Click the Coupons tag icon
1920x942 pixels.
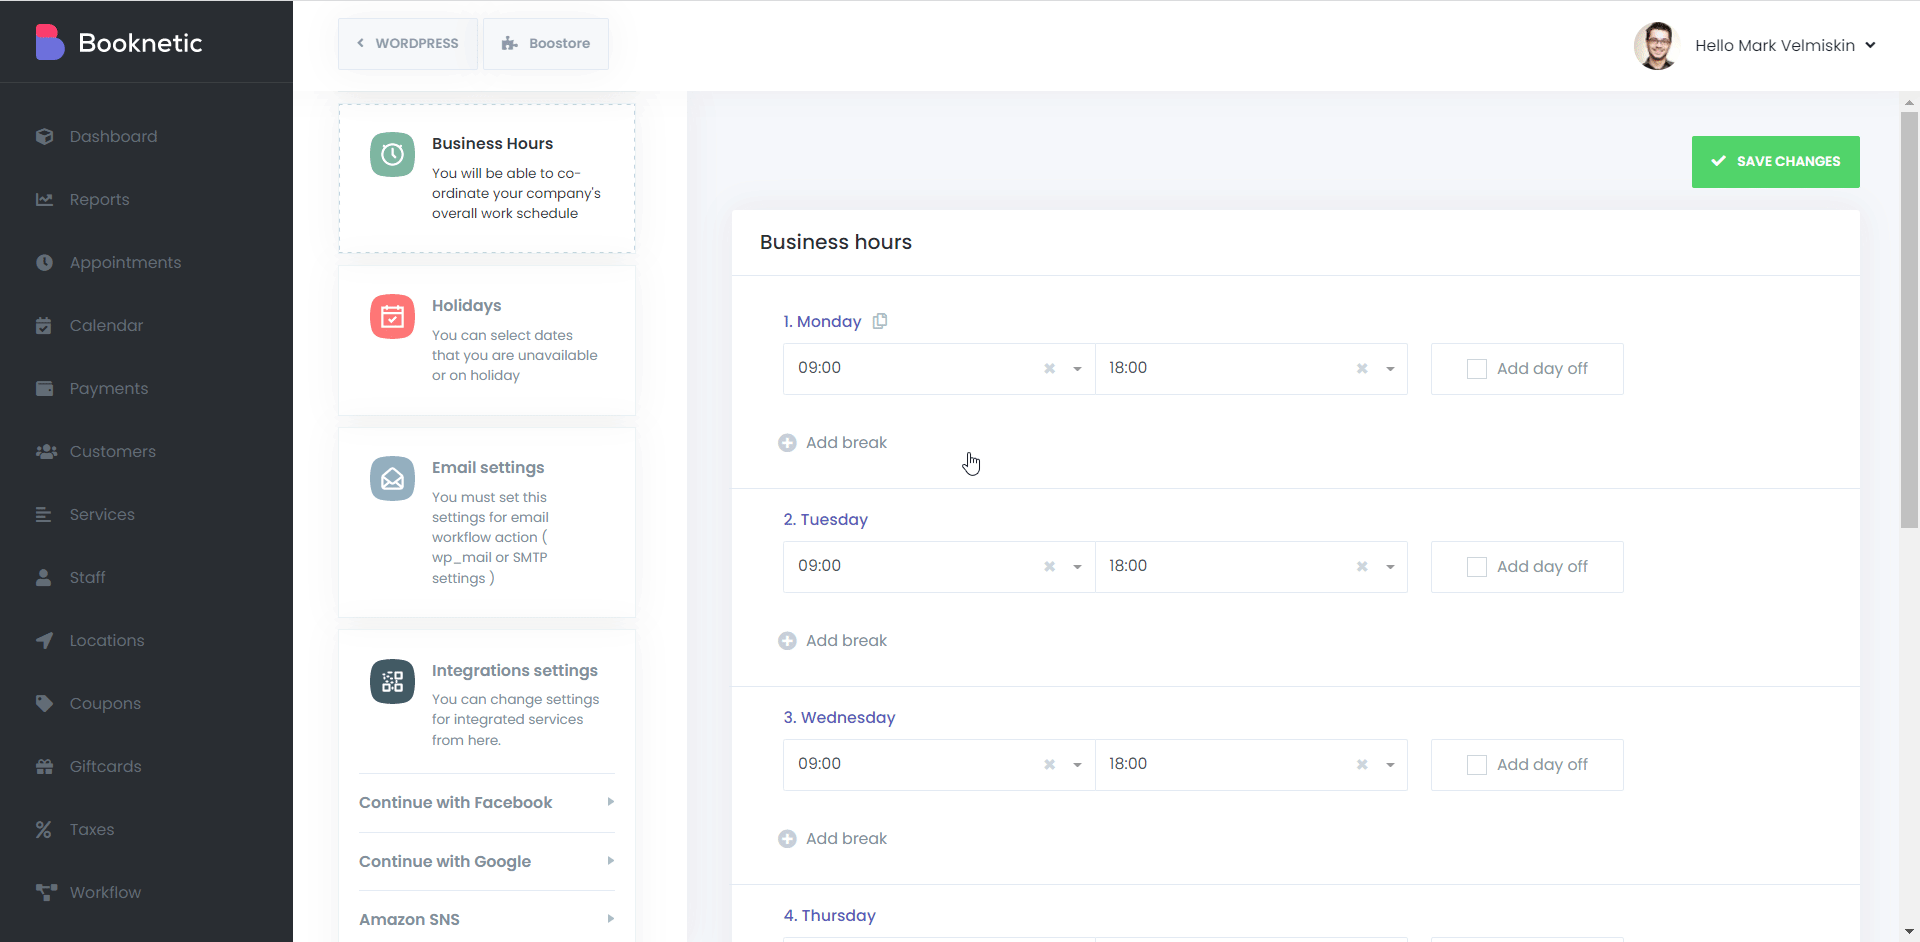pyautogui.click(x=44, y=703)
